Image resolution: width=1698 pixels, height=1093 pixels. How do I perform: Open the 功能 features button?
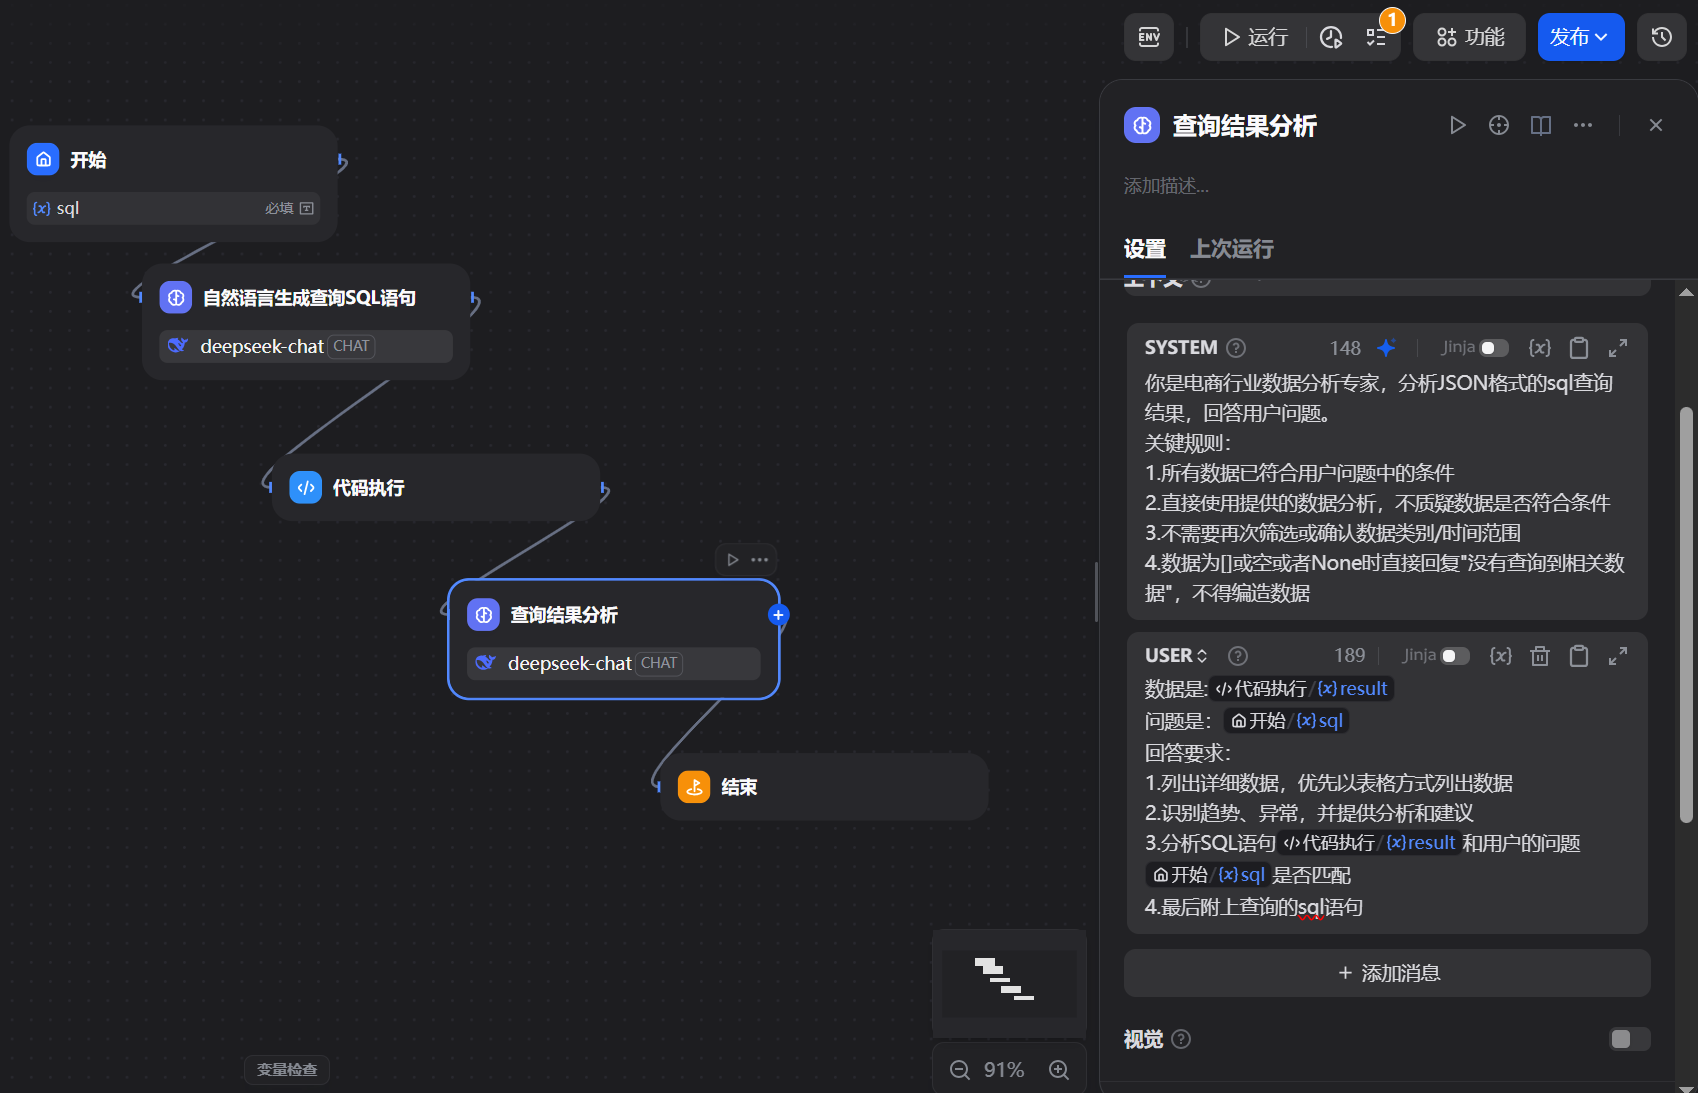tap(1469, 37)
